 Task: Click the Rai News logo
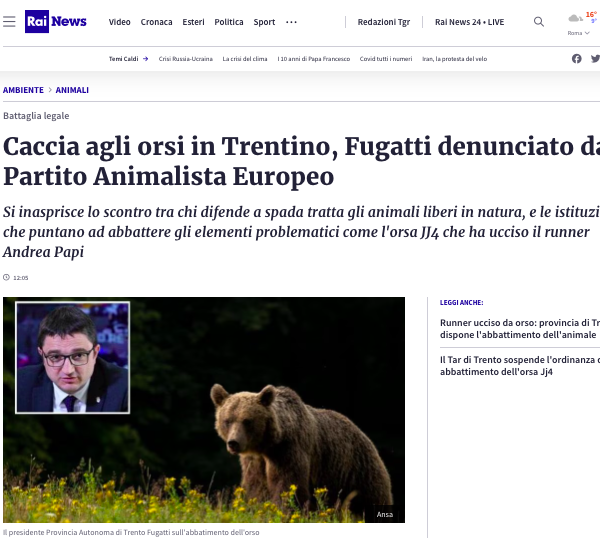[x=55, y=21]
